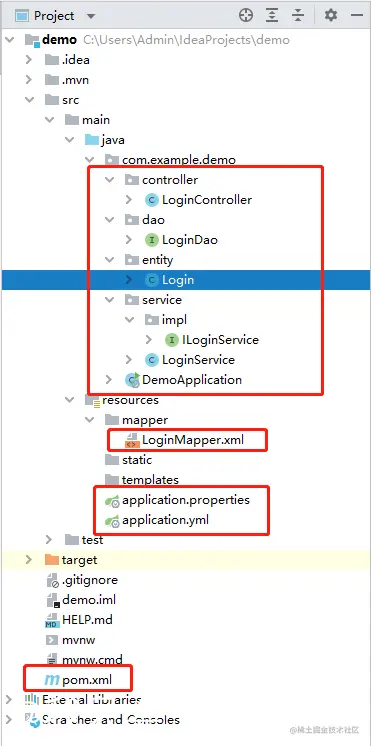This screenshot has height=746, width=371.
Task: Click the Login class icon
Action: click(x=151, y=280)
